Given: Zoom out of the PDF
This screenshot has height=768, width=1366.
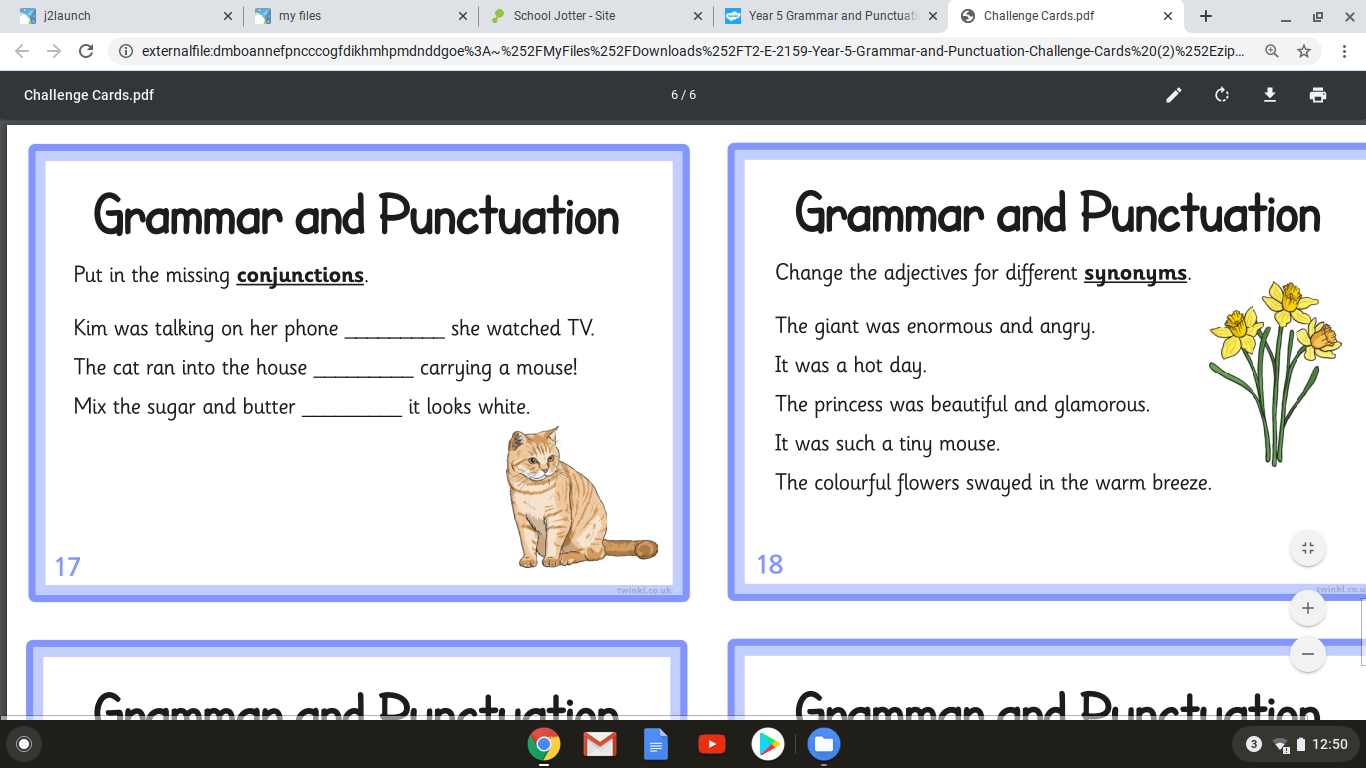Looking at the screenshot, I should pos(1307,655).
